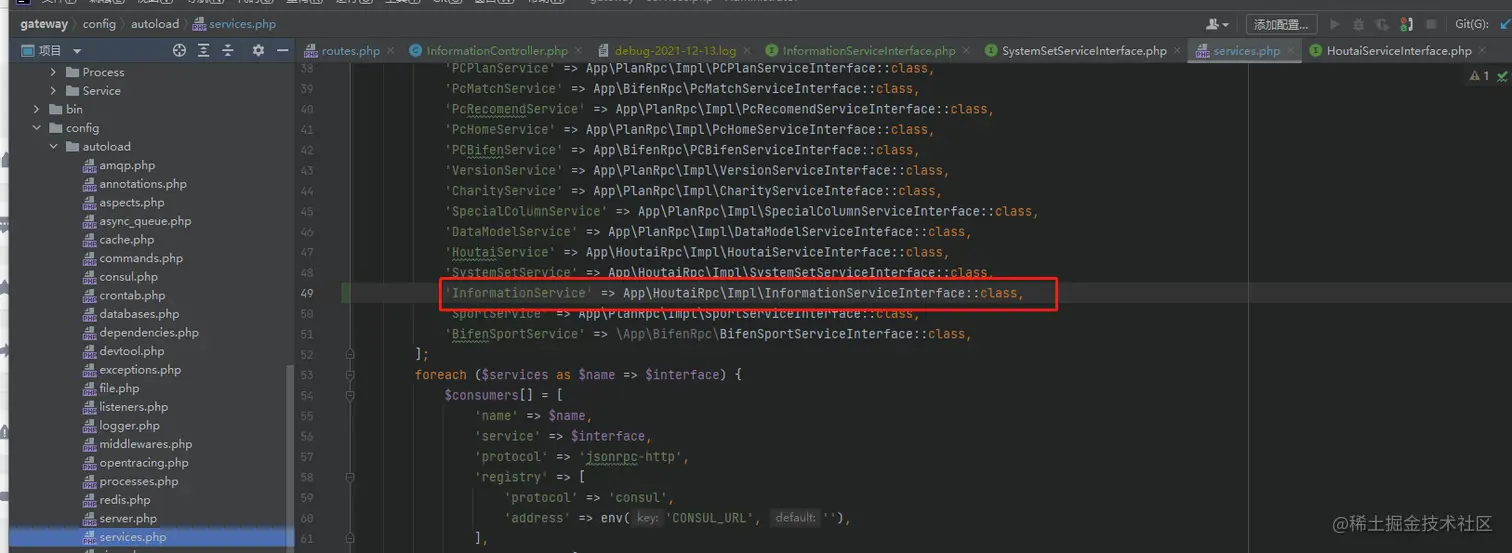Click the green checkmark inspection icon
This screenshot has width=1512, height=553.
pyautogui.click(x=1502, y=76)
